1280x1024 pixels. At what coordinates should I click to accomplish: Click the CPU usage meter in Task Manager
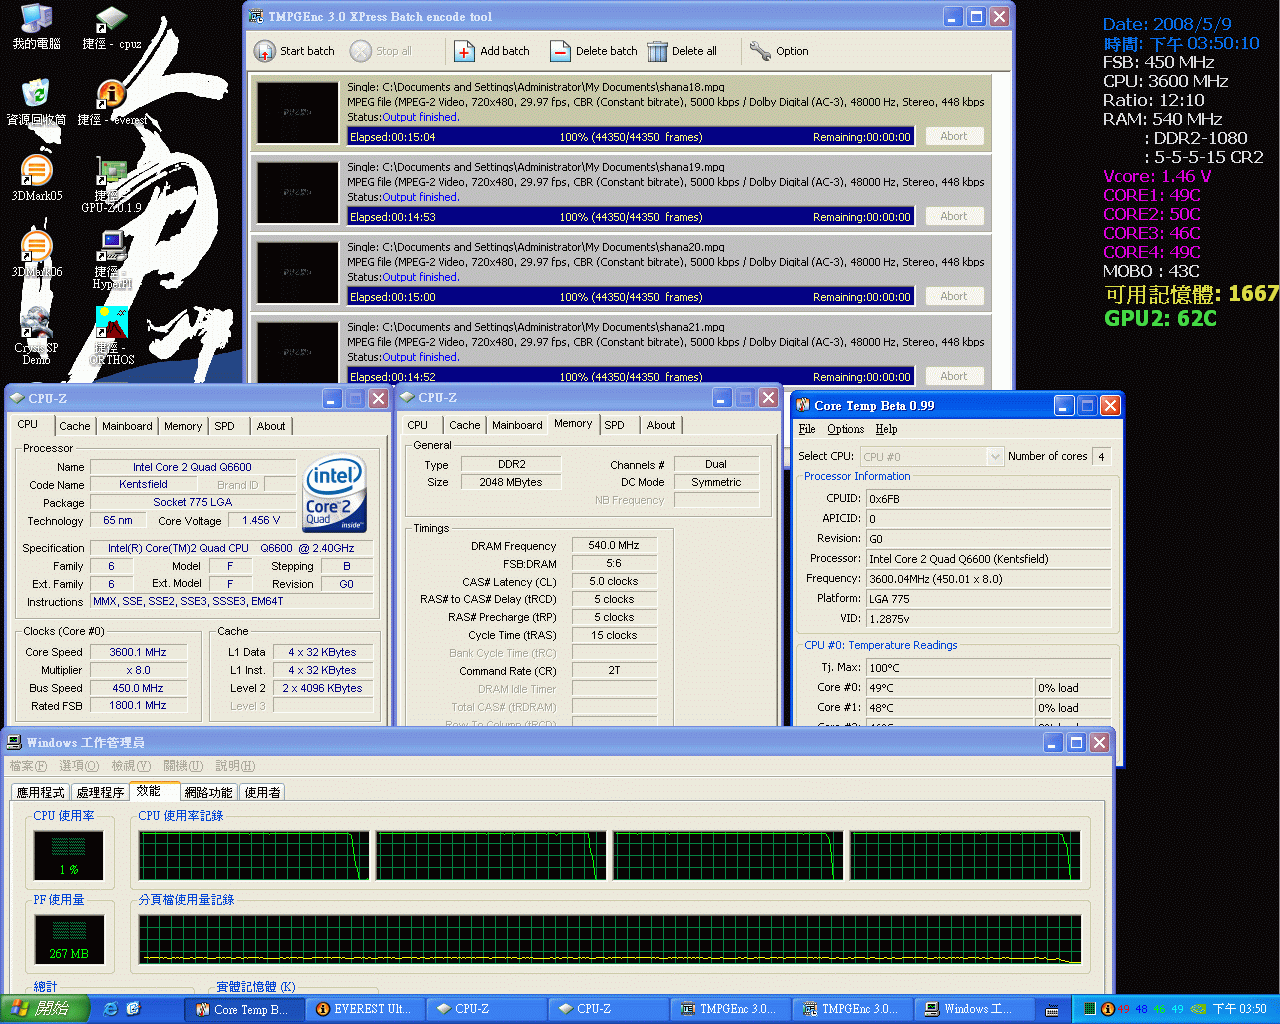click(68, 855)
